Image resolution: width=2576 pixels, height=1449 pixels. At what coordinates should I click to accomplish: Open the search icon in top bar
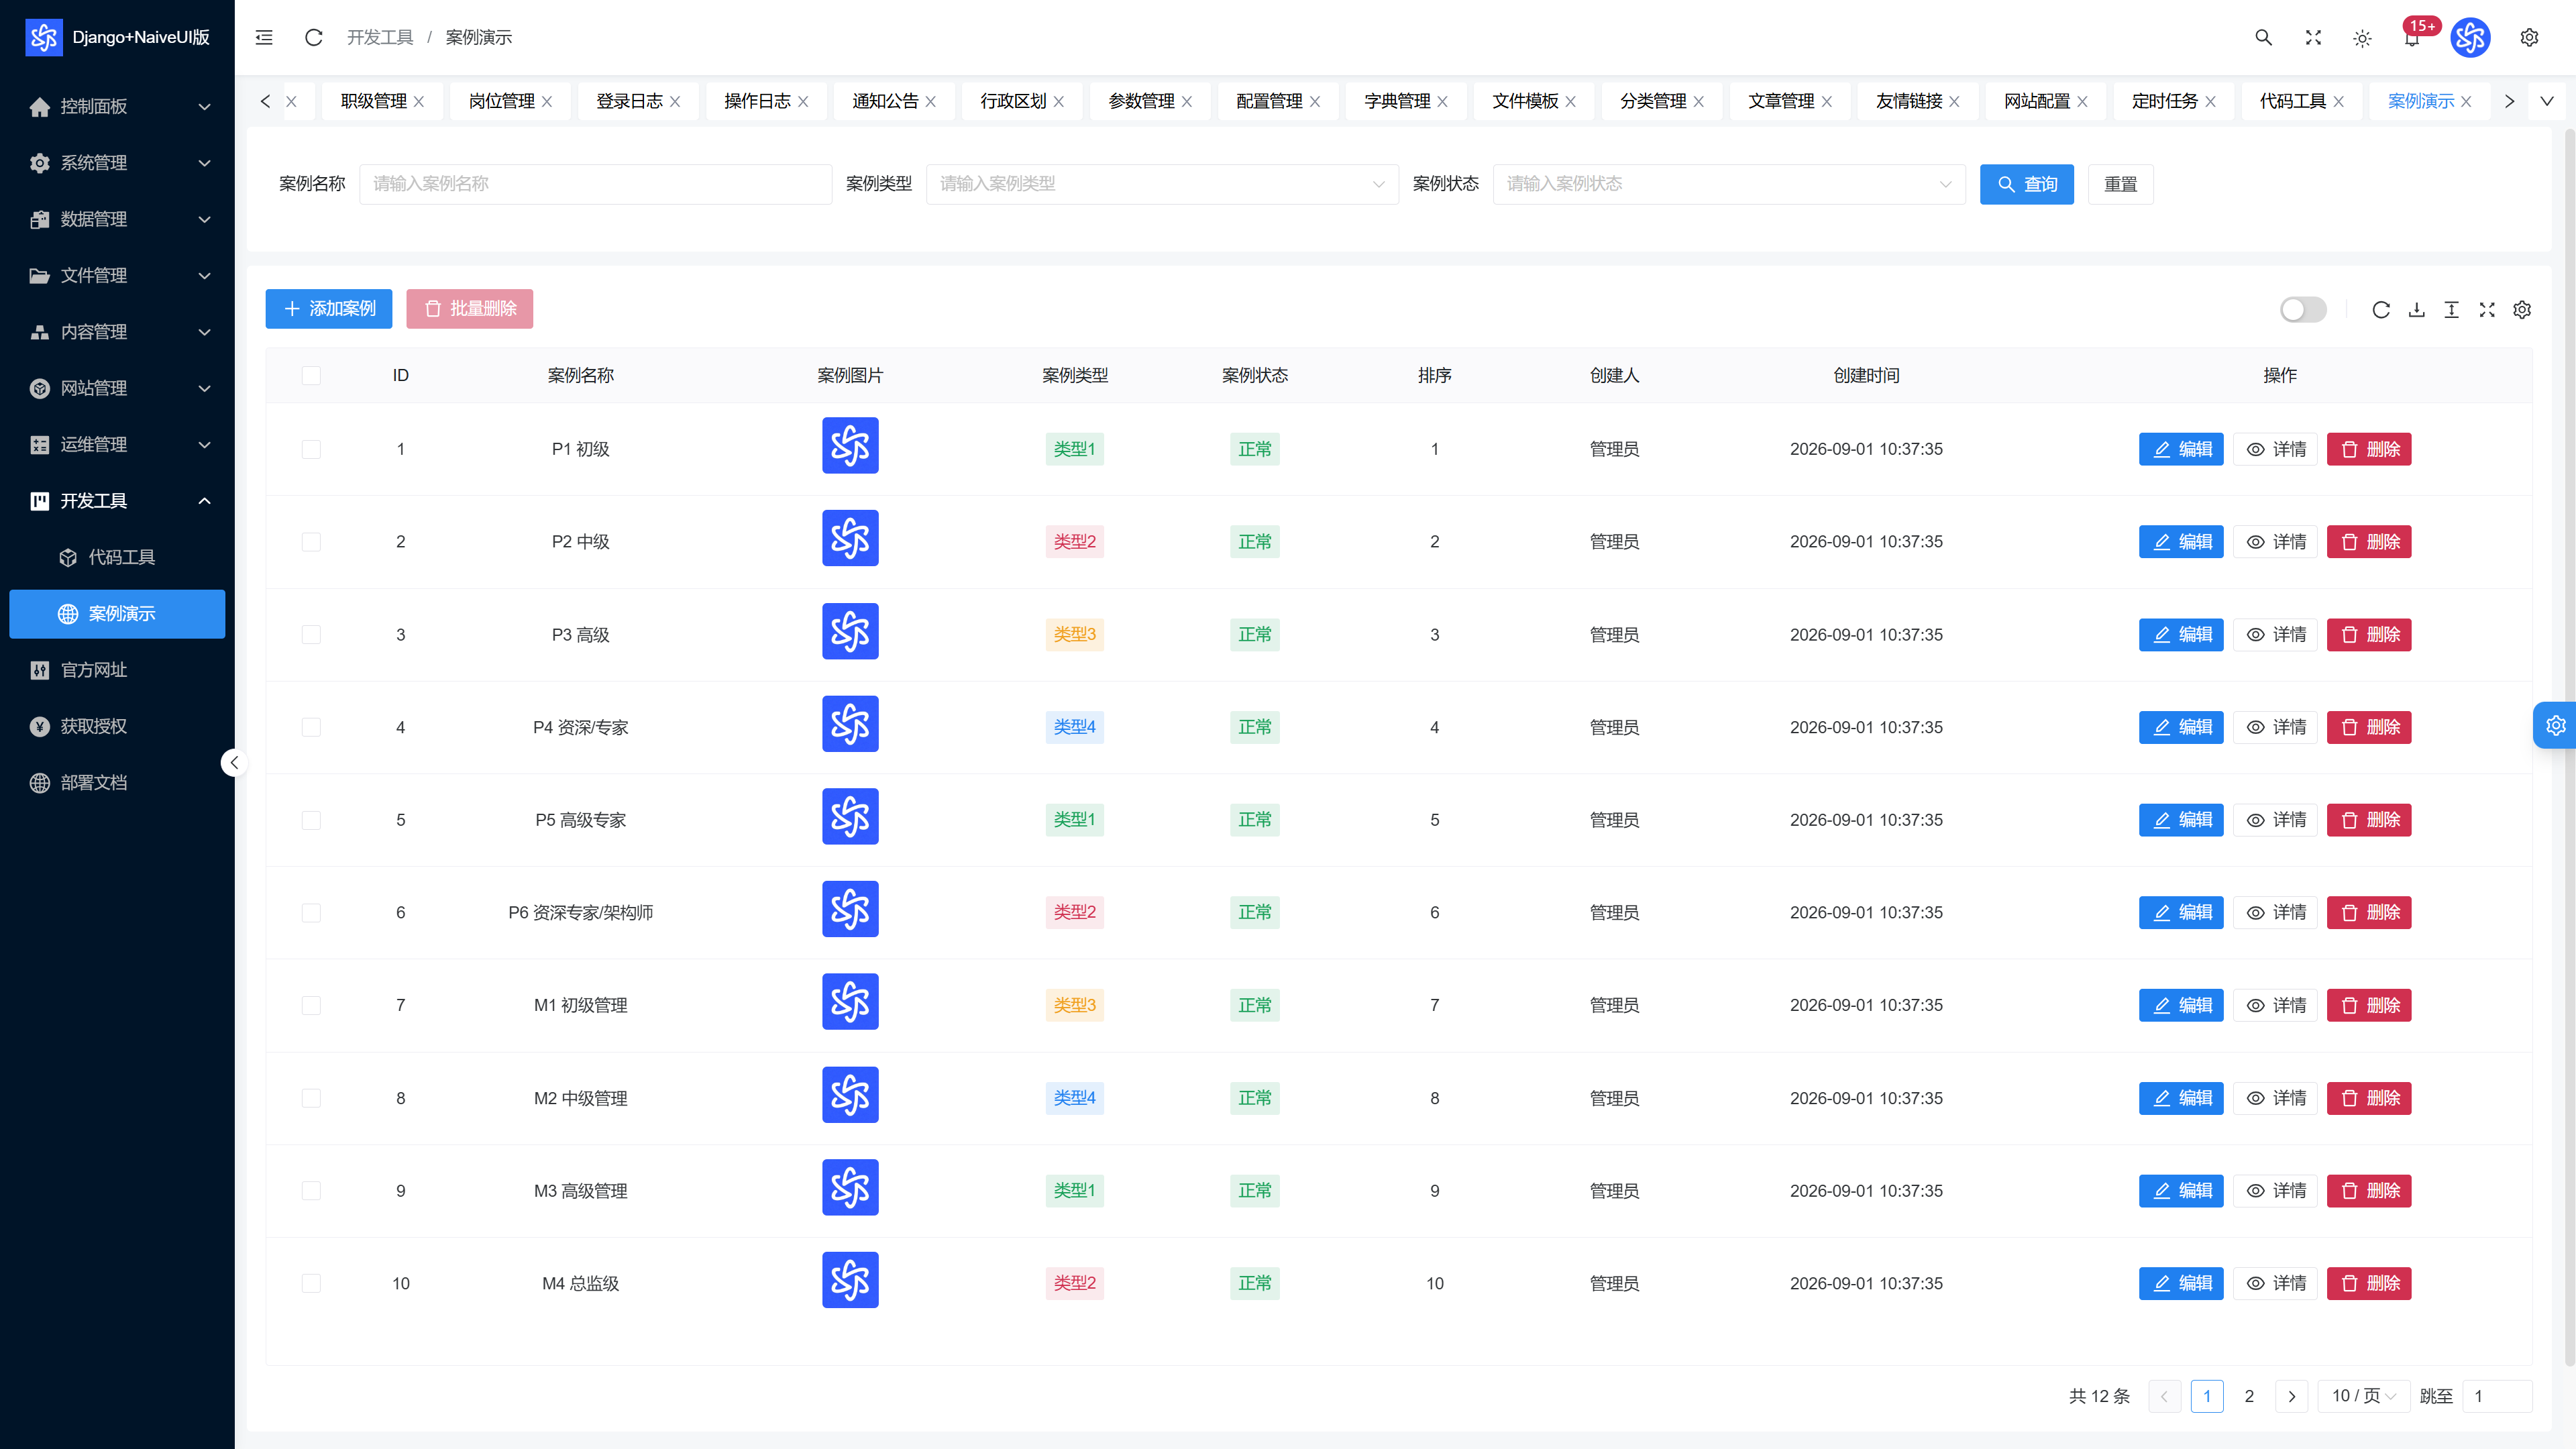point(2263,37)
